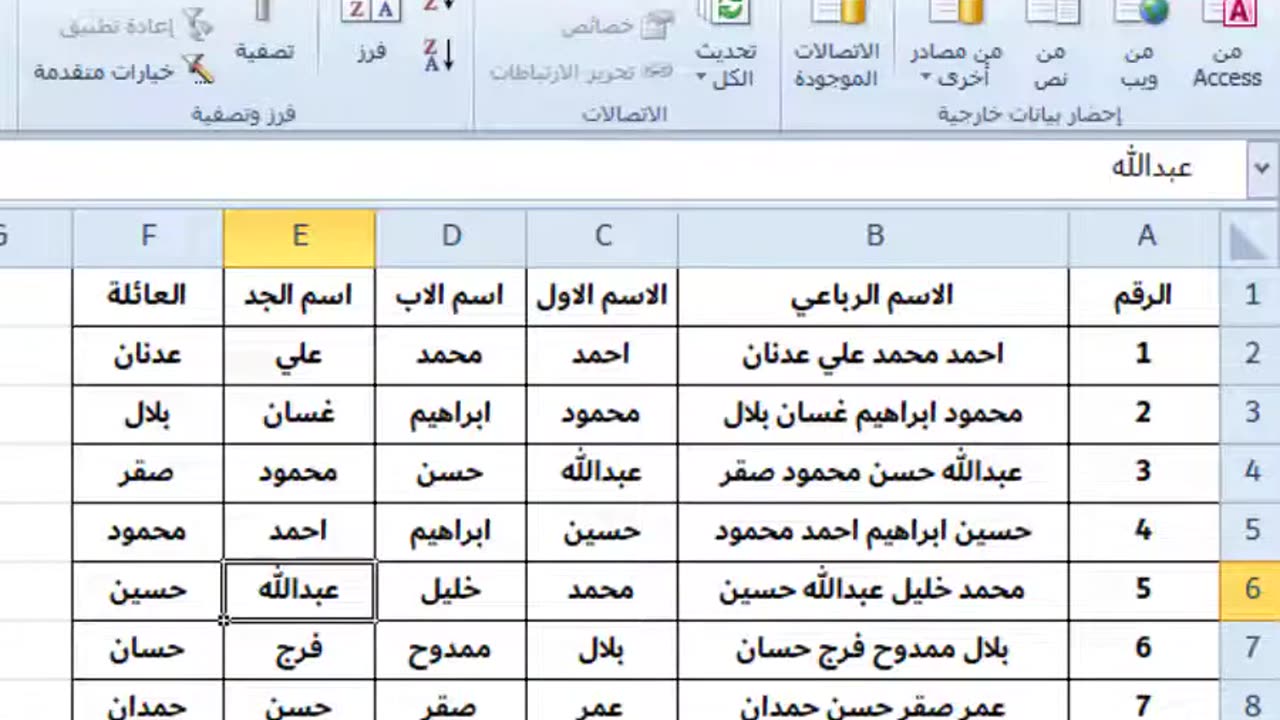Viewport: 1280px width, 720px height.
Task: Select cell with number 3 in column A
Action: (x=1145, y=473)
